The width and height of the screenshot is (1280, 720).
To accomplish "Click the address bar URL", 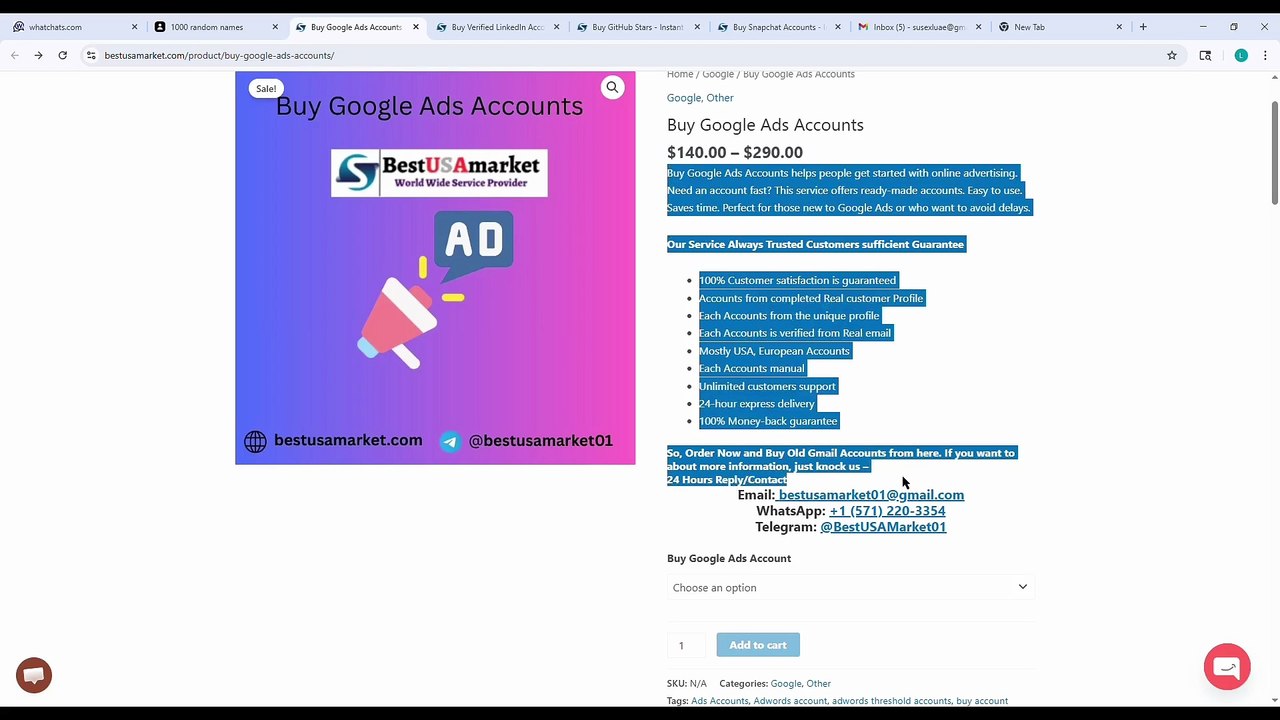I will (219, 55).
